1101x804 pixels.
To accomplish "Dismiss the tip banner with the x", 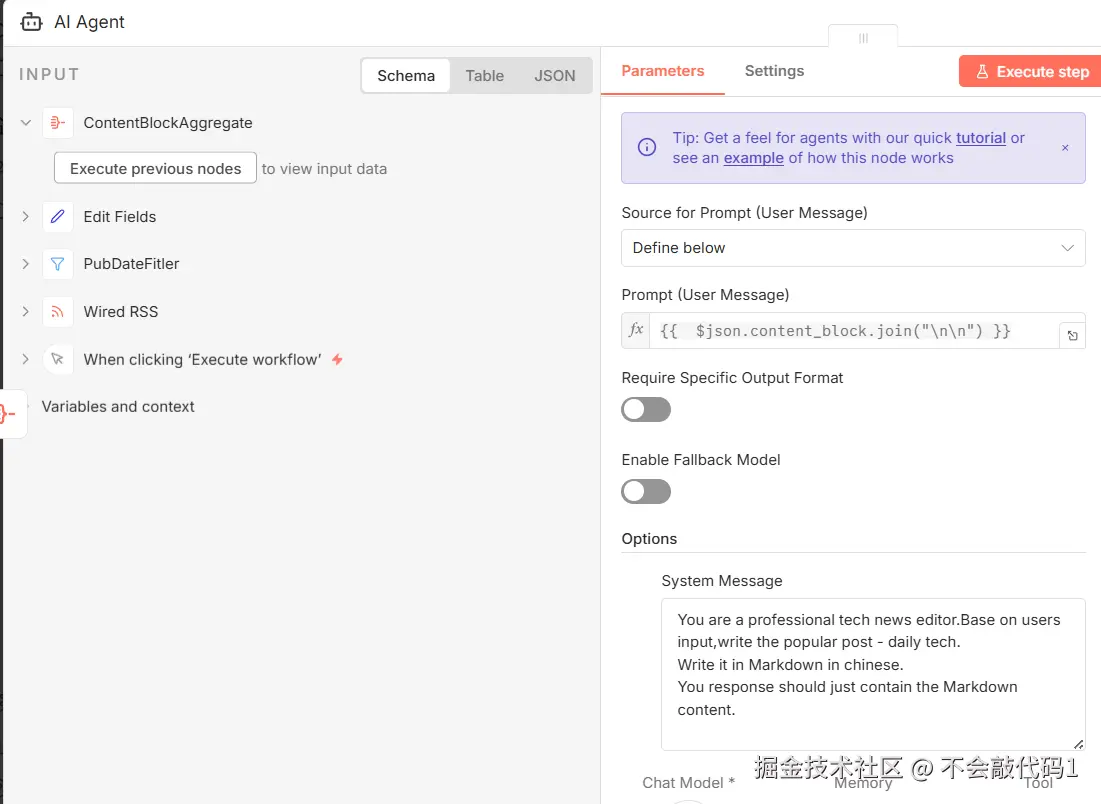I will pyautogui.click(x=1064, y=147).
